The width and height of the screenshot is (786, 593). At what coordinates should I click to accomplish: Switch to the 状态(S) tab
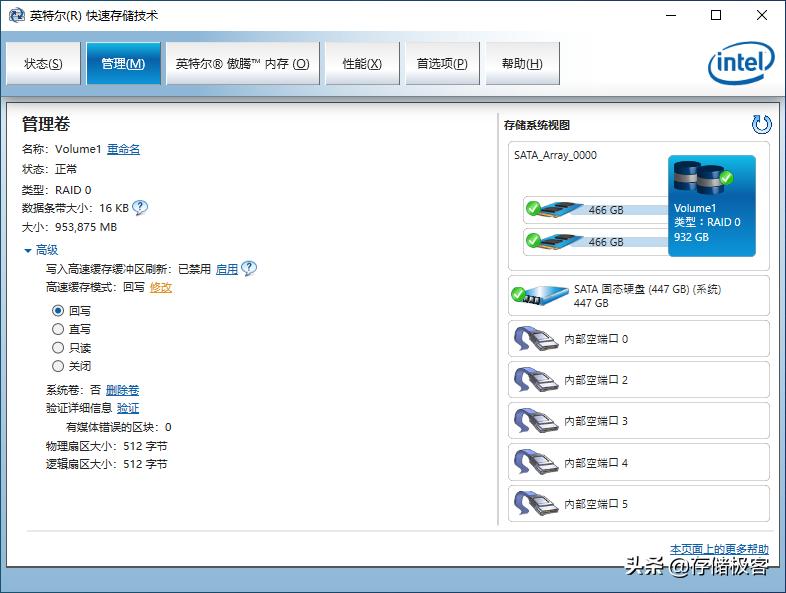(43, 64)
